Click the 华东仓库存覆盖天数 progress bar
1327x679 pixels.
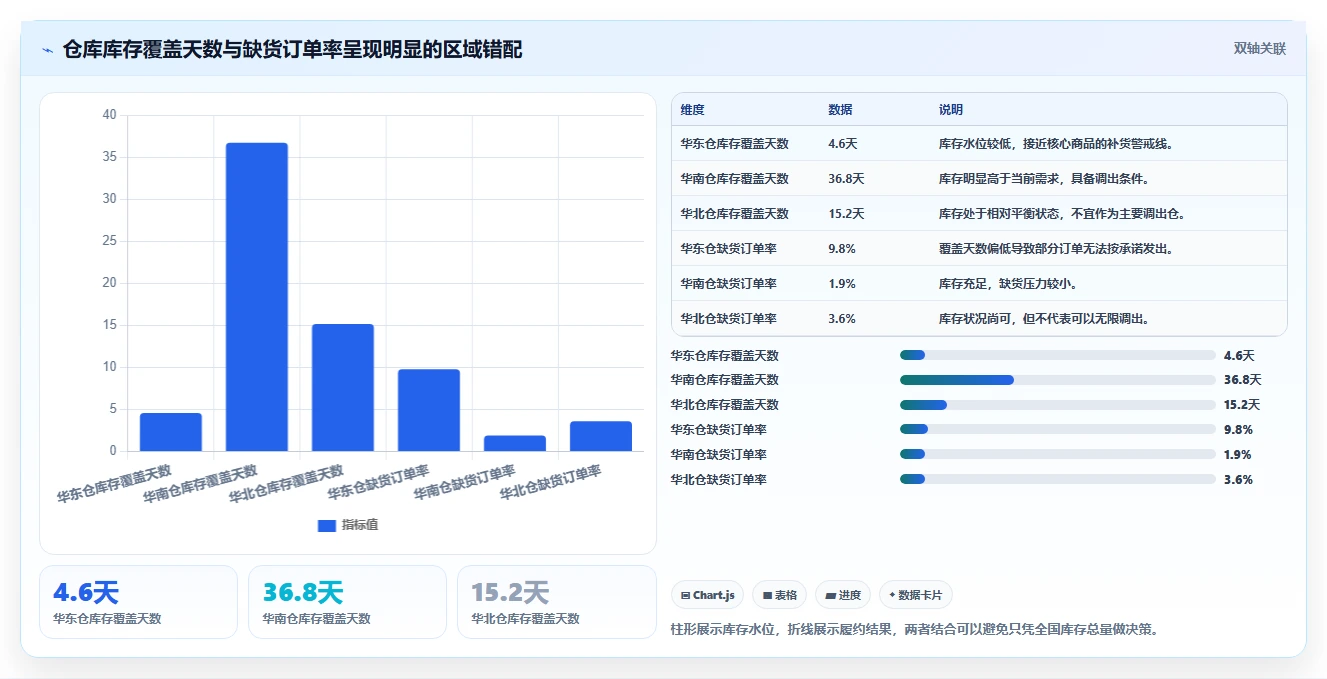1058,355
